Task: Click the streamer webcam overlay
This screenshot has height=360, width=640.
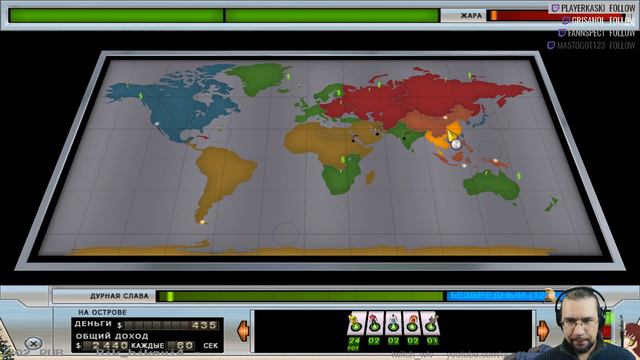Action: (x=583, y=324)
